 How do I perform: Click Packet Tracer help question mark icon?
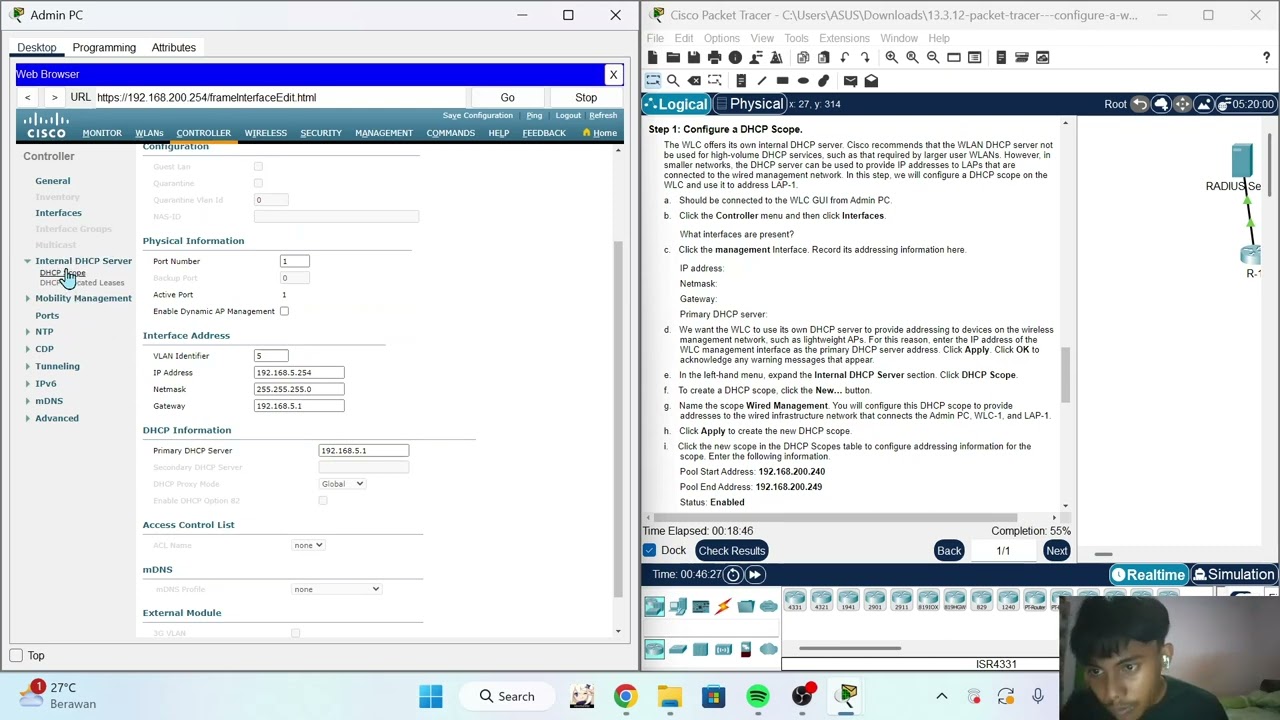(1266, 58)
